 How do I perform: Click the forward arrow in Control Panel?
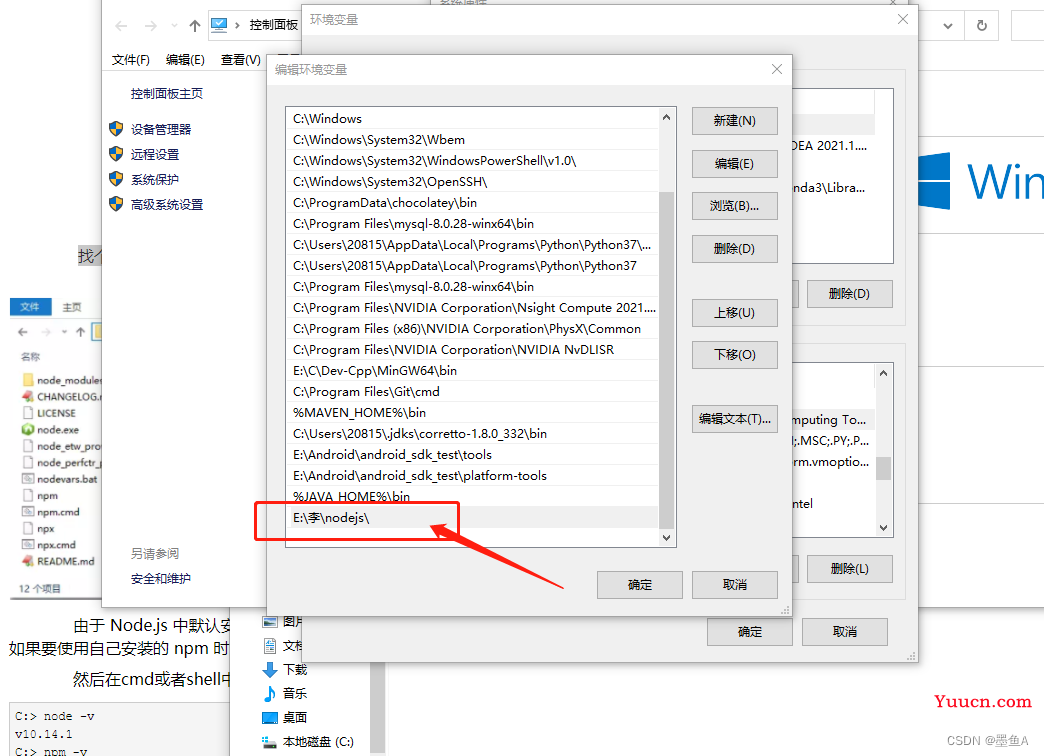151,26
